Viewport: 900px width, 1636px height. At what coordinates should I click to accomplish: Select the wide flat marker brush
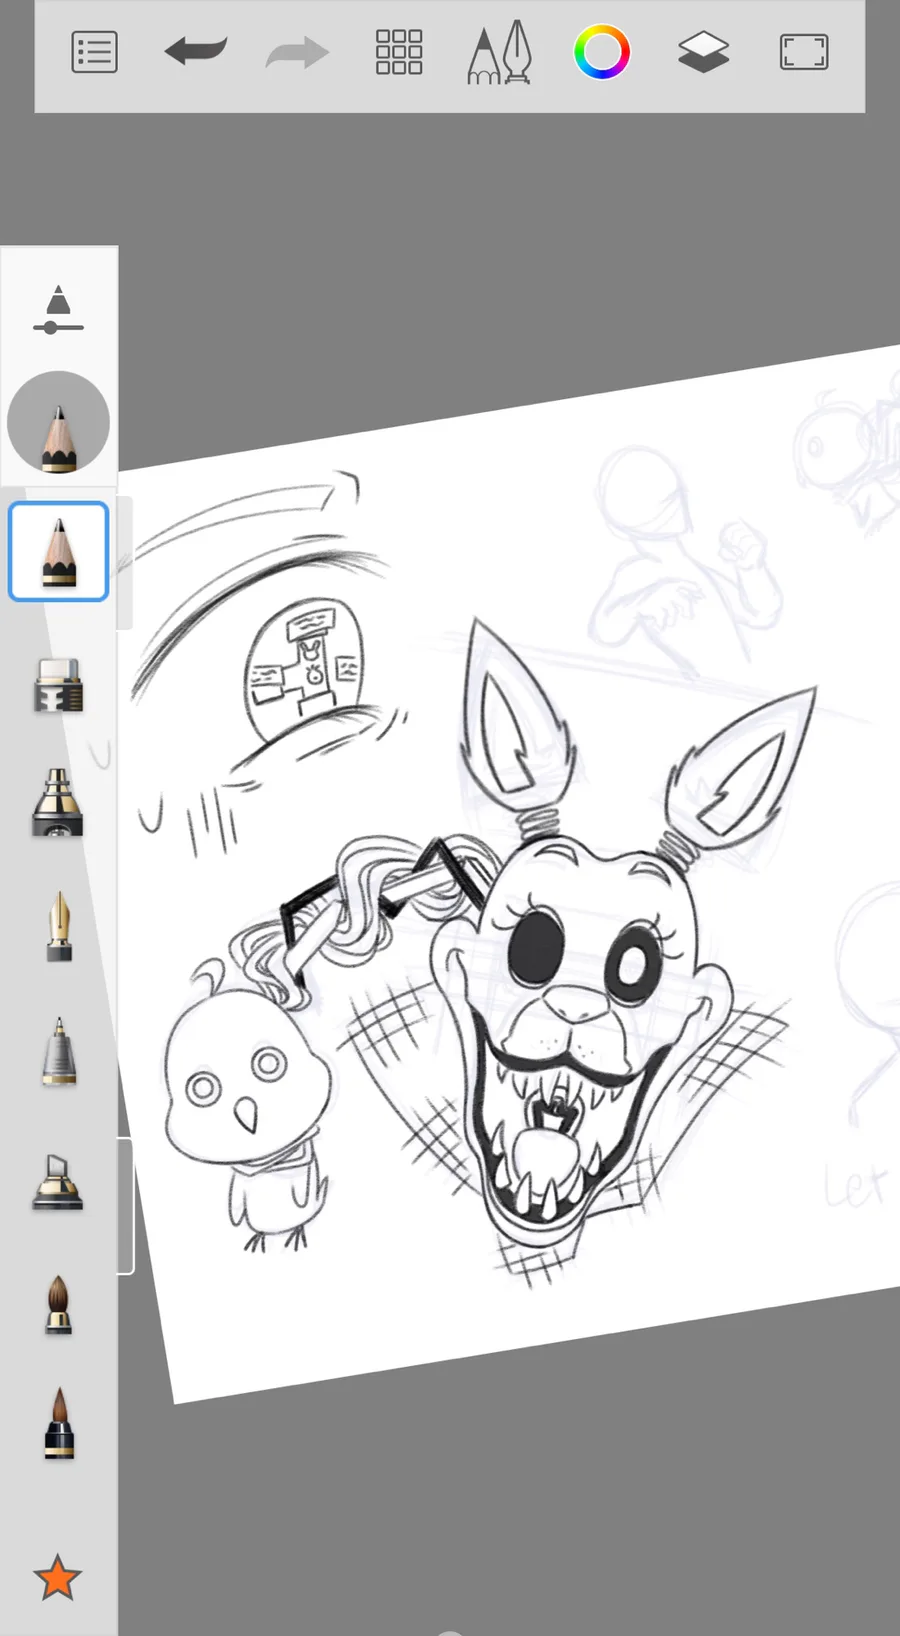[x=58, y=1182]
